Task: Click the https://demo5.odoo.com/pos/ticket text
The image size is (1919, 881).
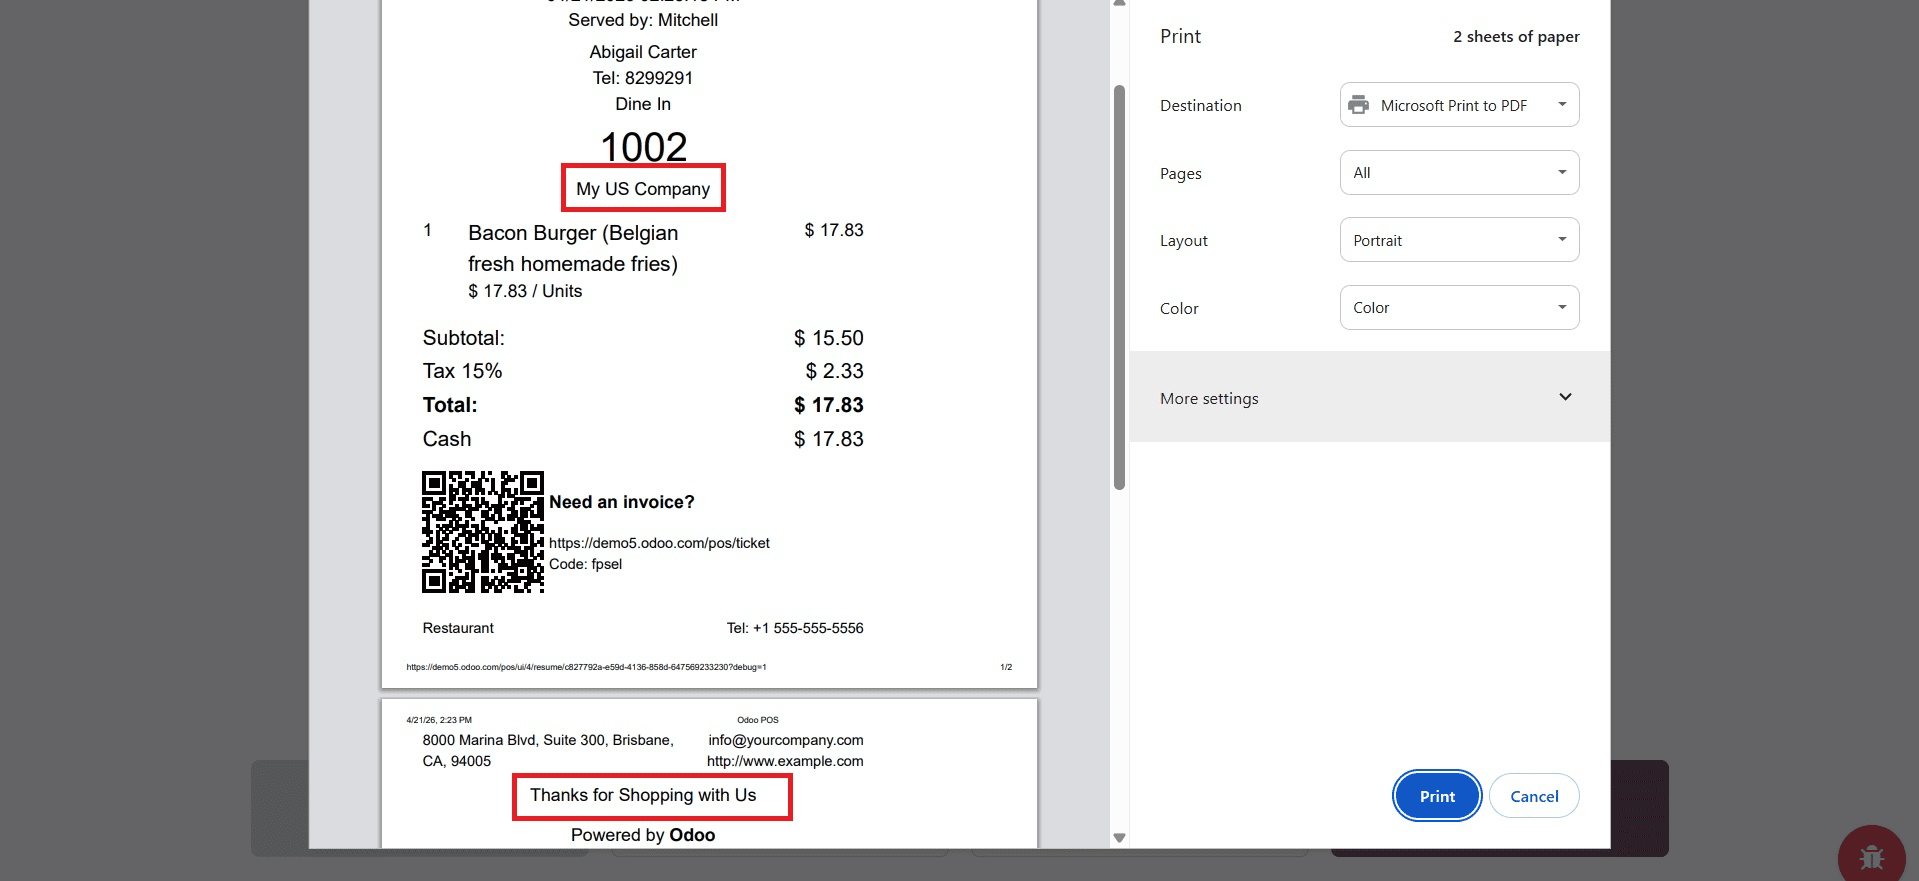Action: (659, 543)
